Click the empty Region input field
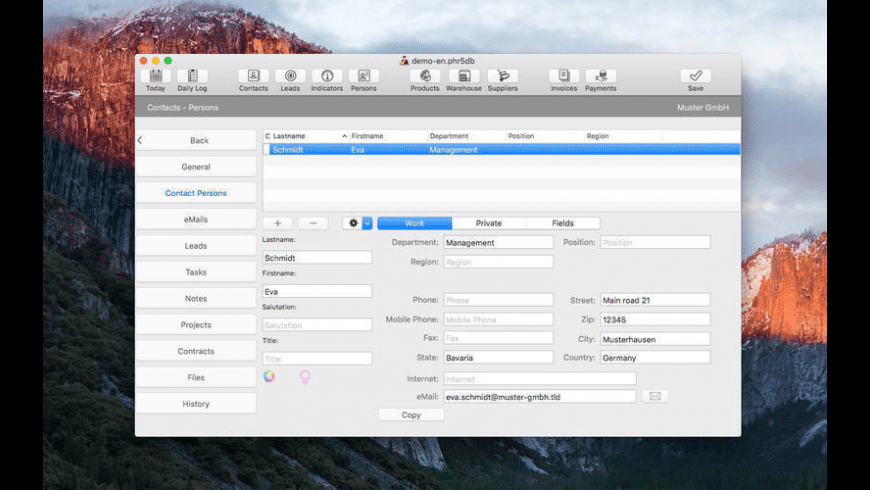The height and width of the screenshot is (490, 870). [x=498, y=262]
